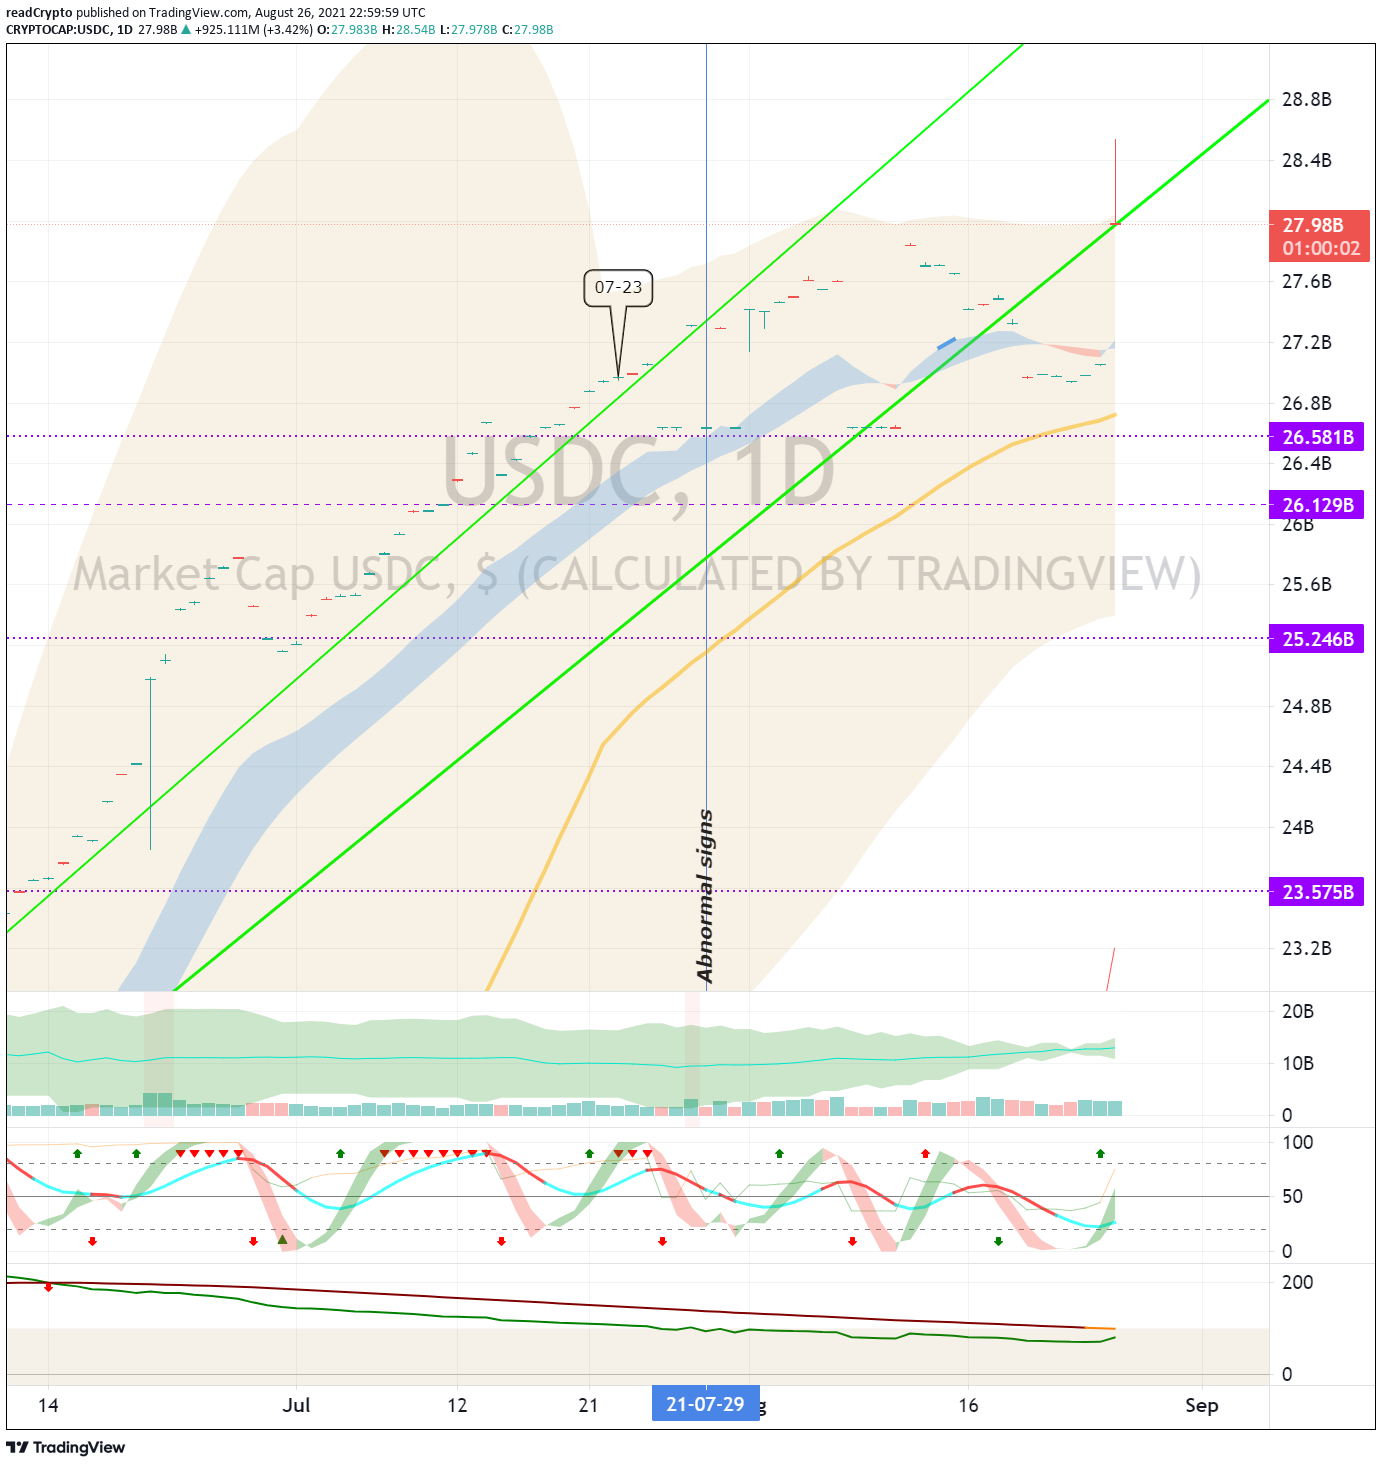This screenshot has height=1466, width=1382.
Task: Click the O:27.983B open value
Action: tap(347, 29)
